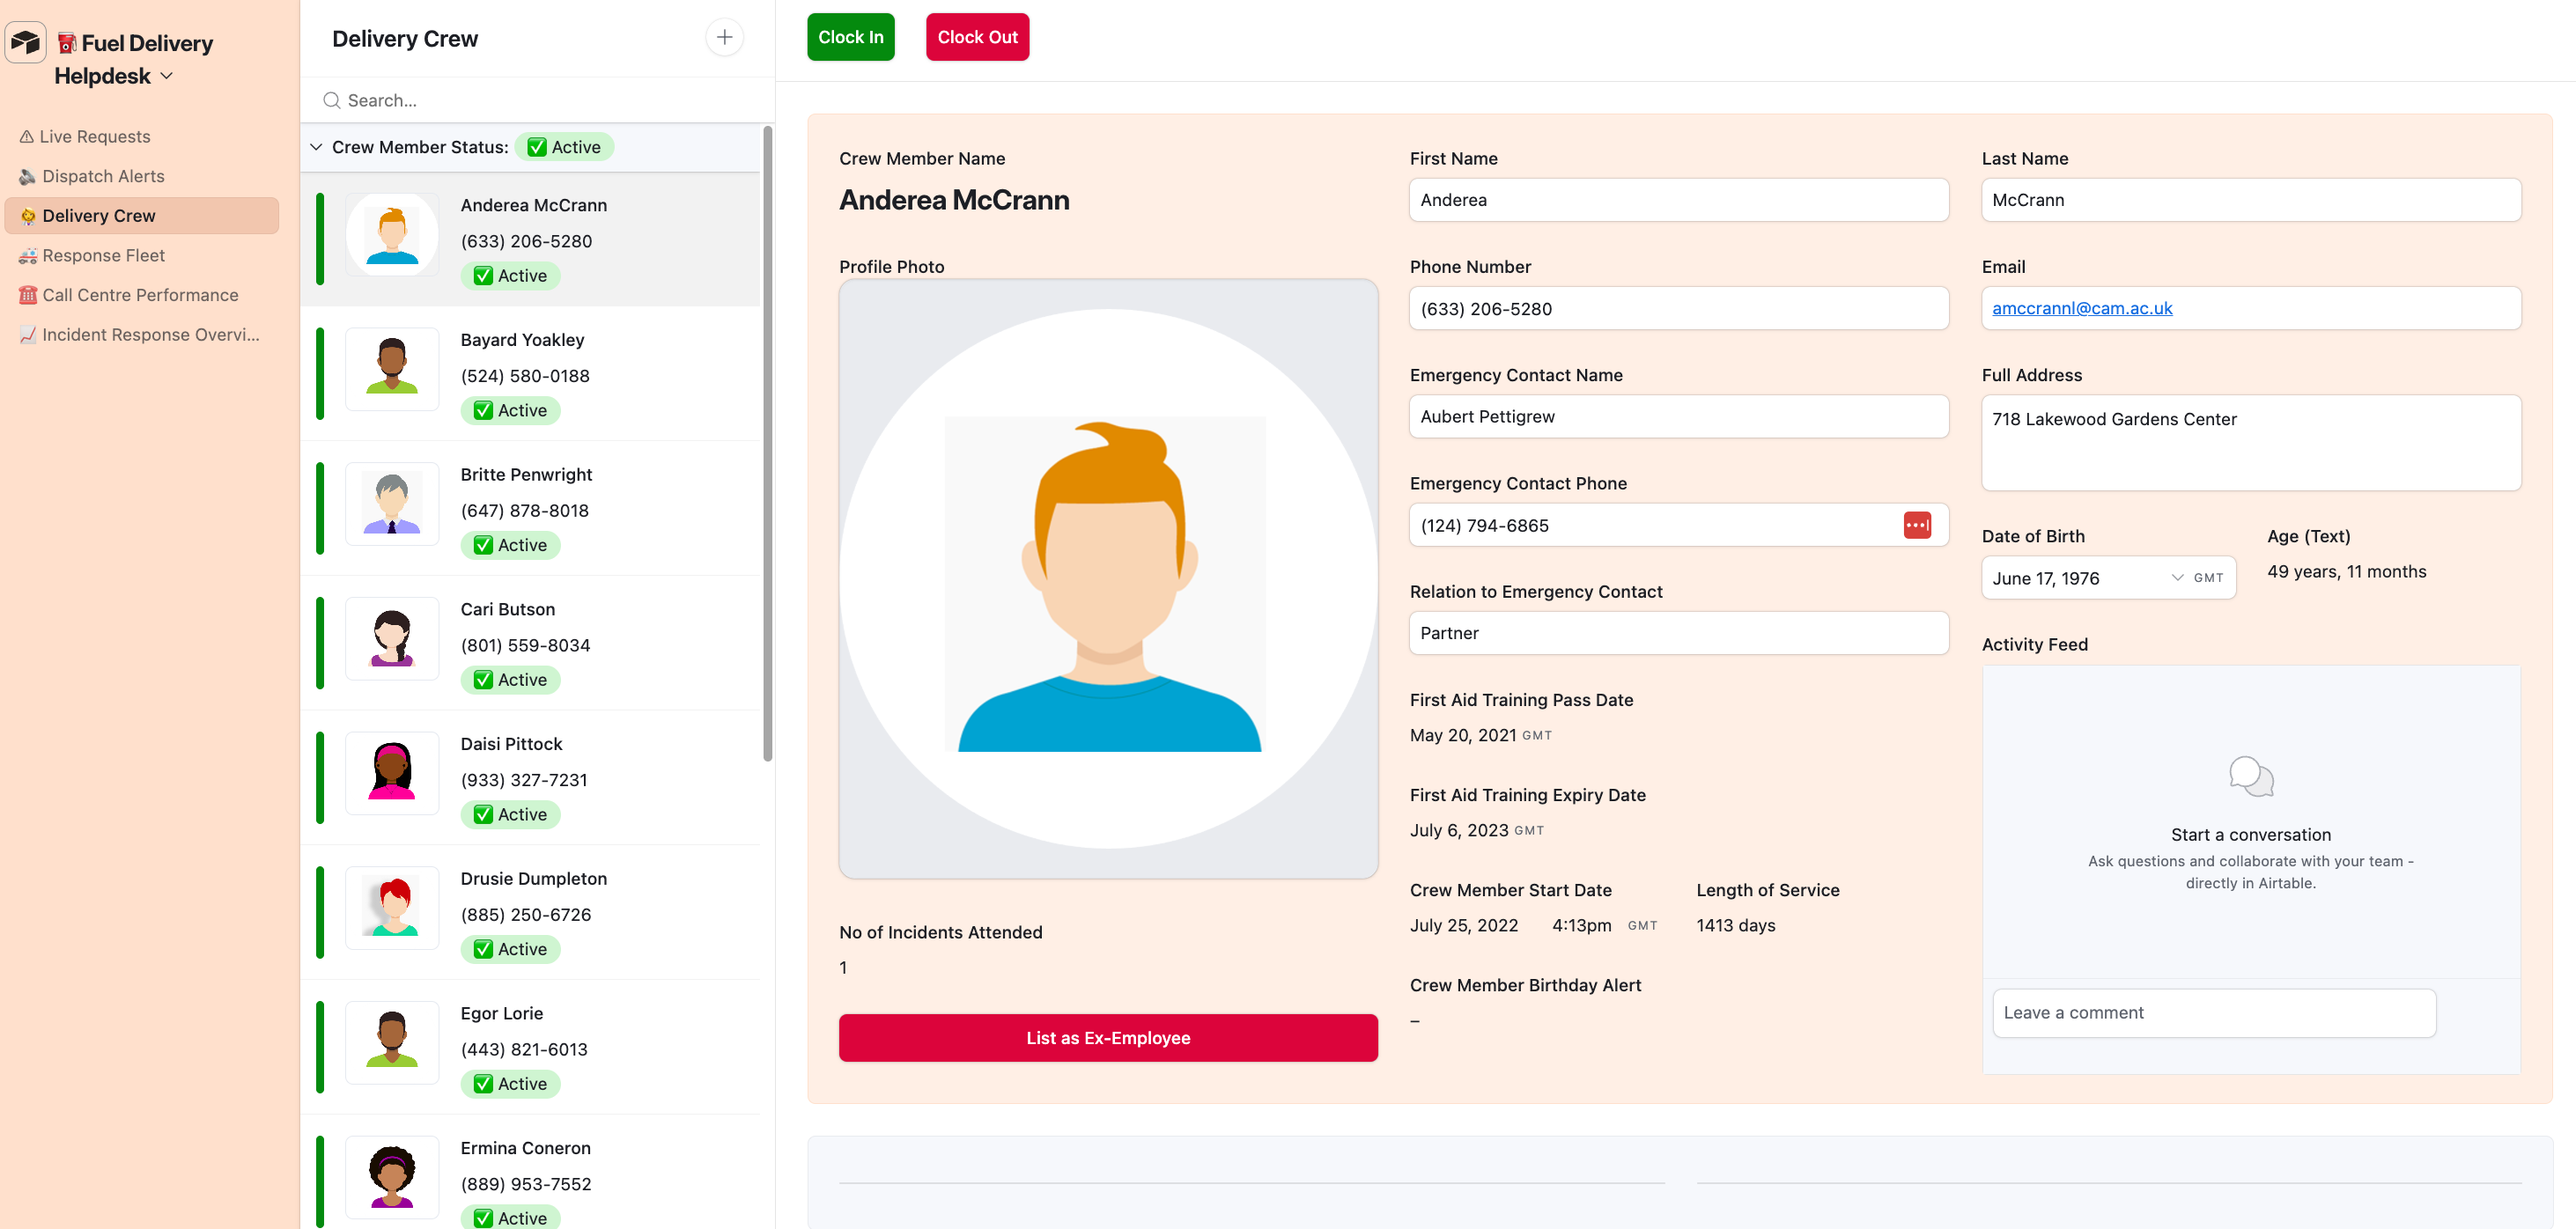Click the crew list scrollbar
The height and width of the screenshot is (1229, 2576).
pos(767,443)
